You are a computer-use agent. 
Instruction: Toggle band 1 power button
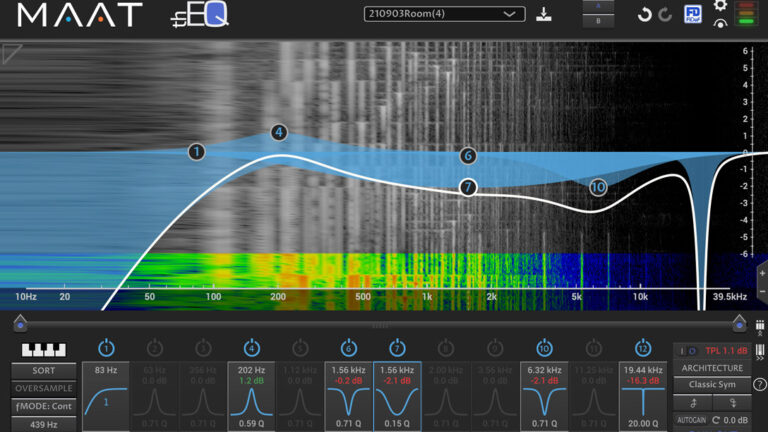tap(106, 348)
